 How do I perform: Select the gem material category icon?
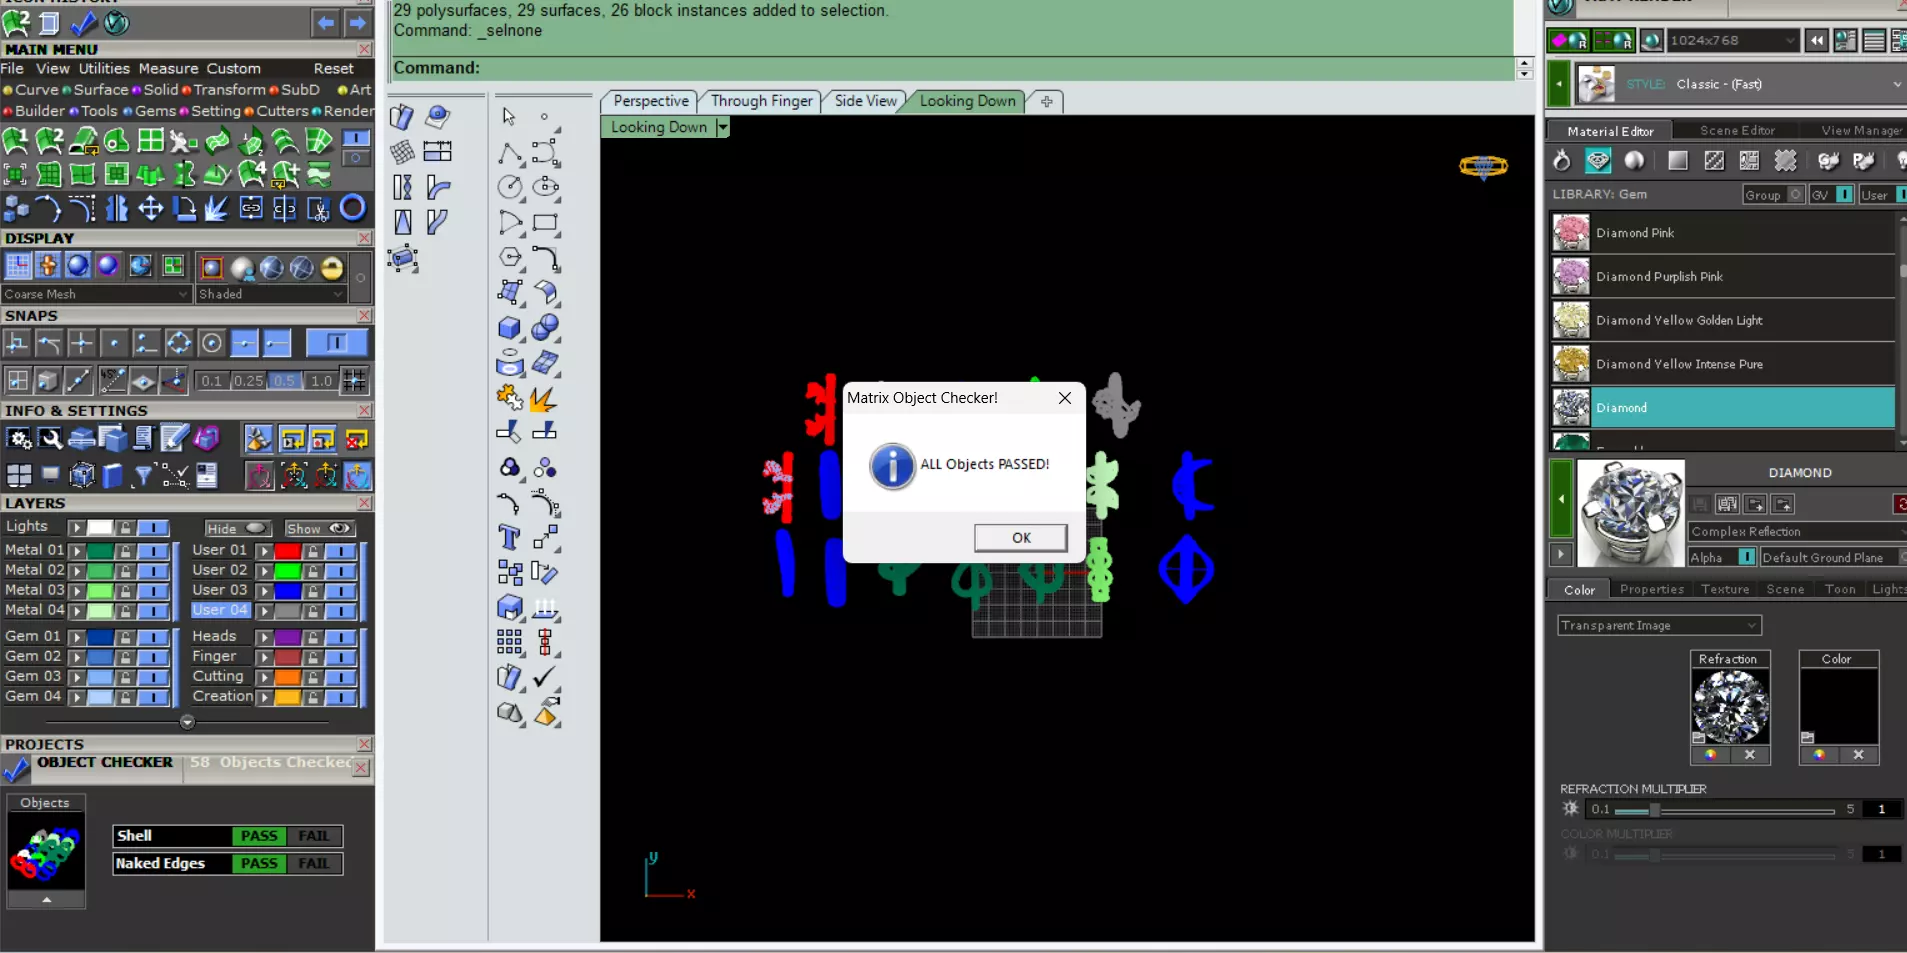coord(1598,161)
